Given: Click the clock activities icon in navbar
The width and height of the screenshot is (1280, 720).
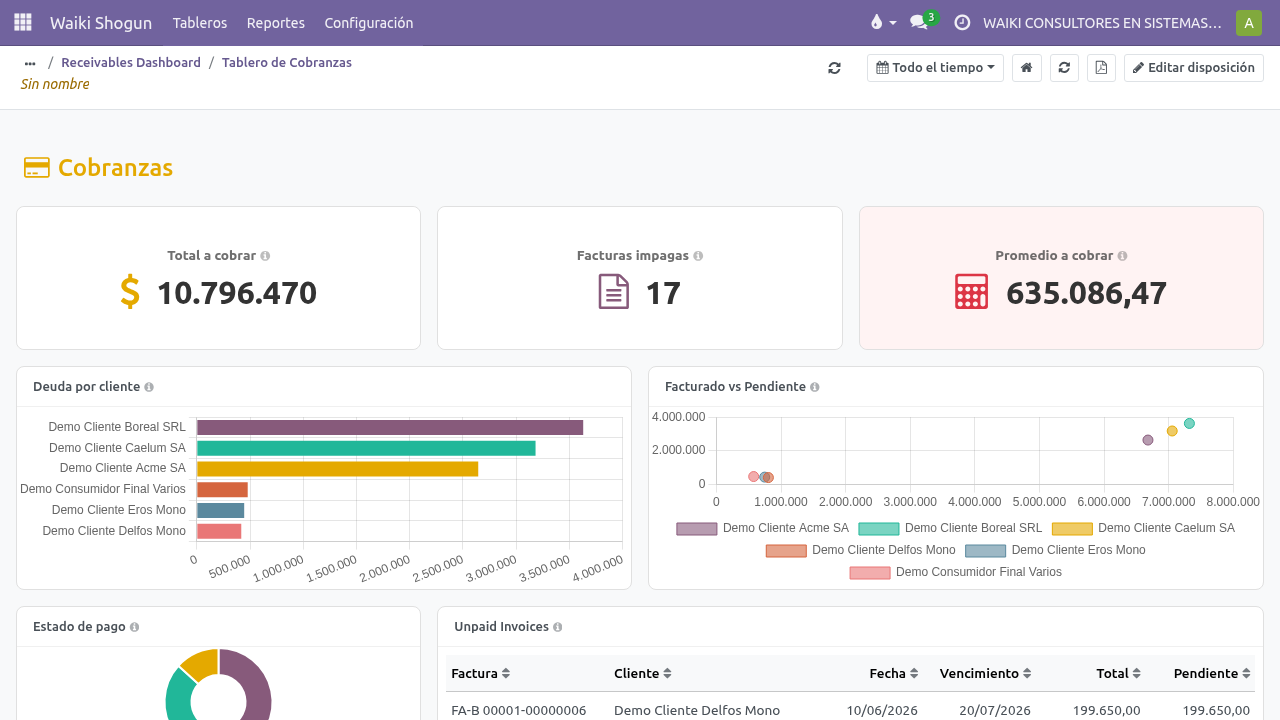Looking at the screenshot, I should click(x=962, y=22).
